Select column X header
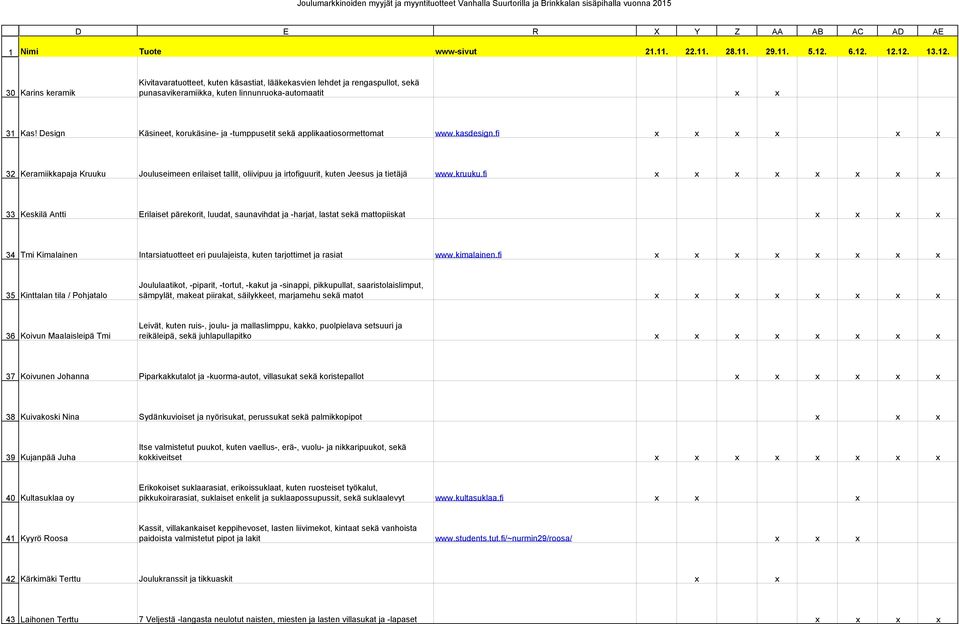 pyautogui.click(x=657, y=31)
